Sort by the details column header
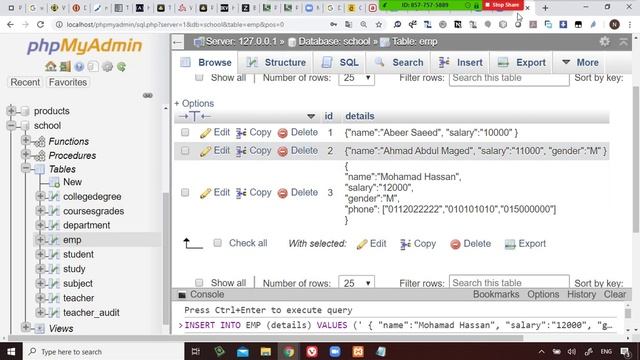The width and height of the screenshot is (640, 360). 360,116
